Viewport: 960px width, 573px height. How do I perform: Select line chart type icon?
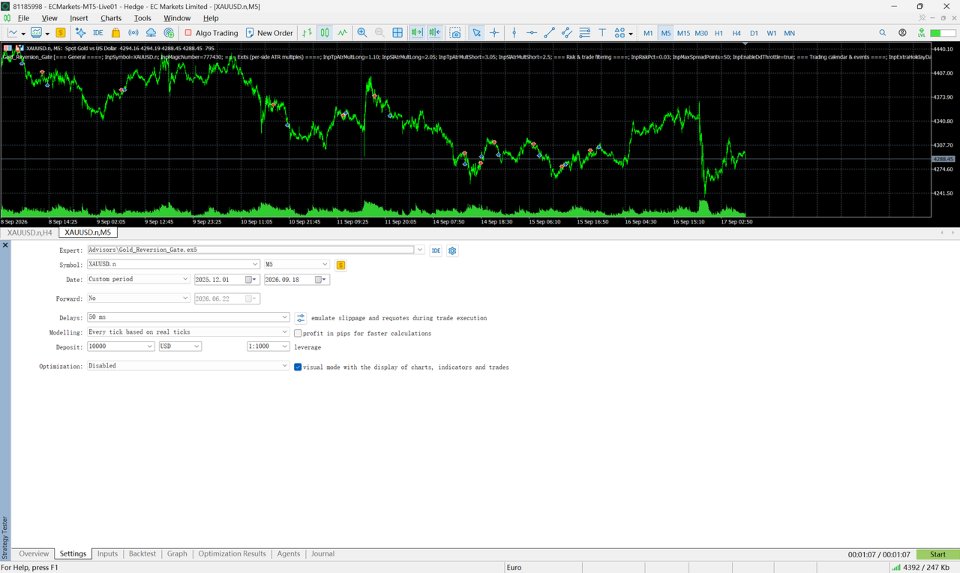343,33
